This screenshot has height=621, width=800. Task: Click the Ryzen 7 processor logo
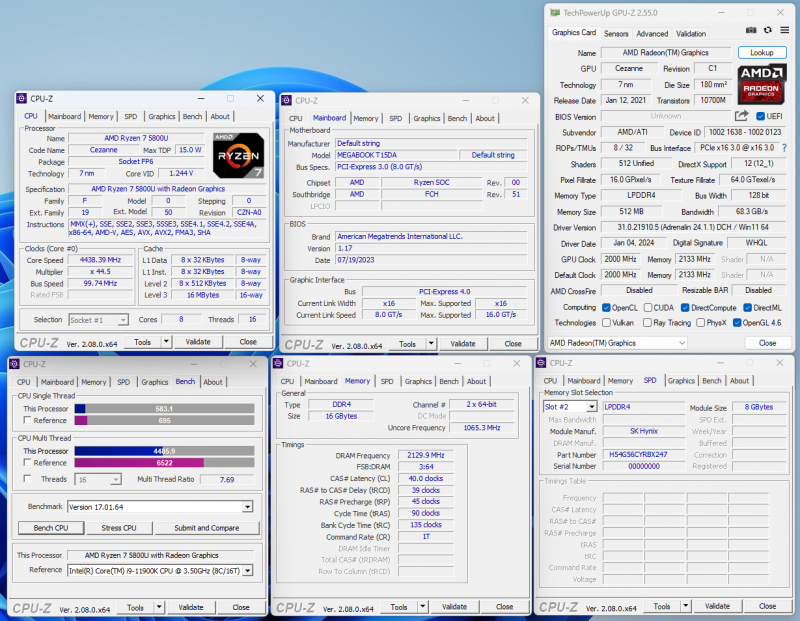(x=238, y=153)
